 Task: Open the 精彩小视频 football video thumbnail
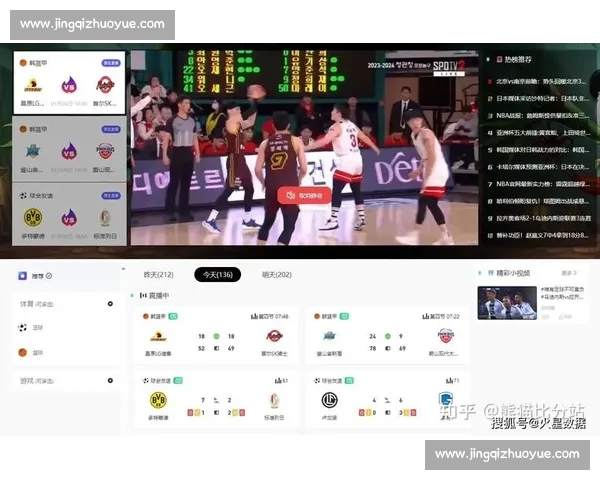[x=507, y=303]
